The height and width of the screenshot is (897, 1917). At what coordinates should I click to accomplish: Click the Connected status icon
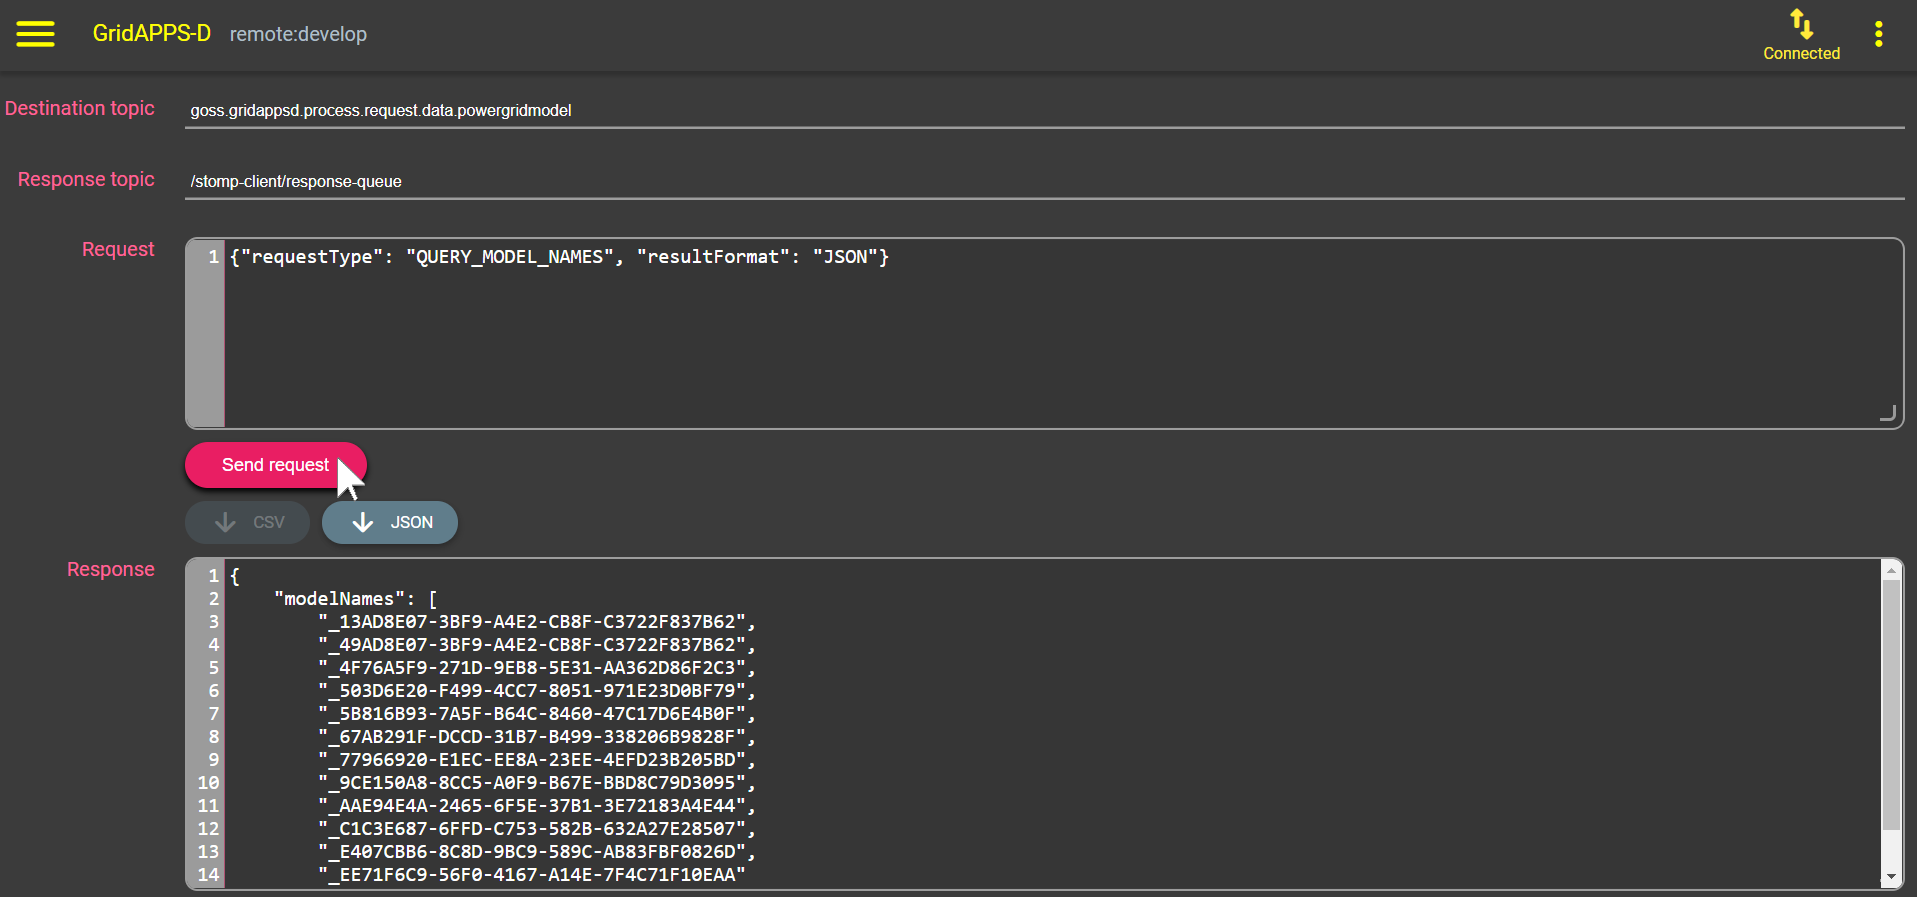tap(1801, 23)
